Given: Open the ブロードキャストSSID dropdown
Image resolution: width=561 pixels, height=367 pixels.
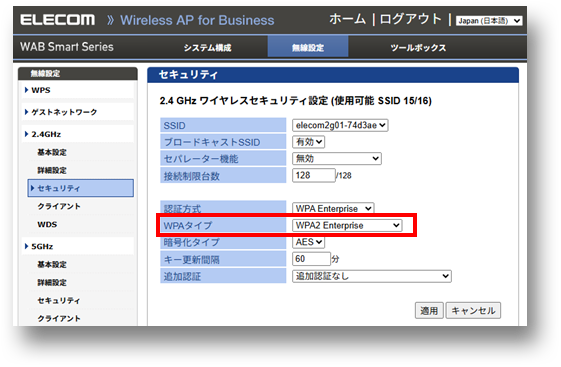Looking at the screenshot, I should pyautogui.click(x=308, y=142).
